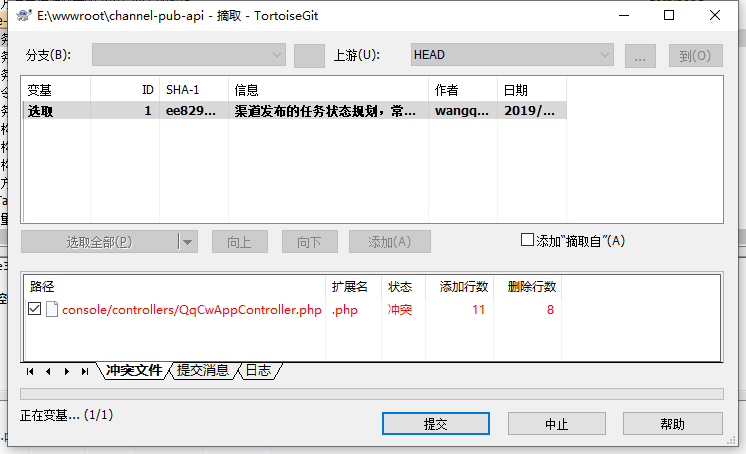Switch to the 日志 tab

(258, 370)
